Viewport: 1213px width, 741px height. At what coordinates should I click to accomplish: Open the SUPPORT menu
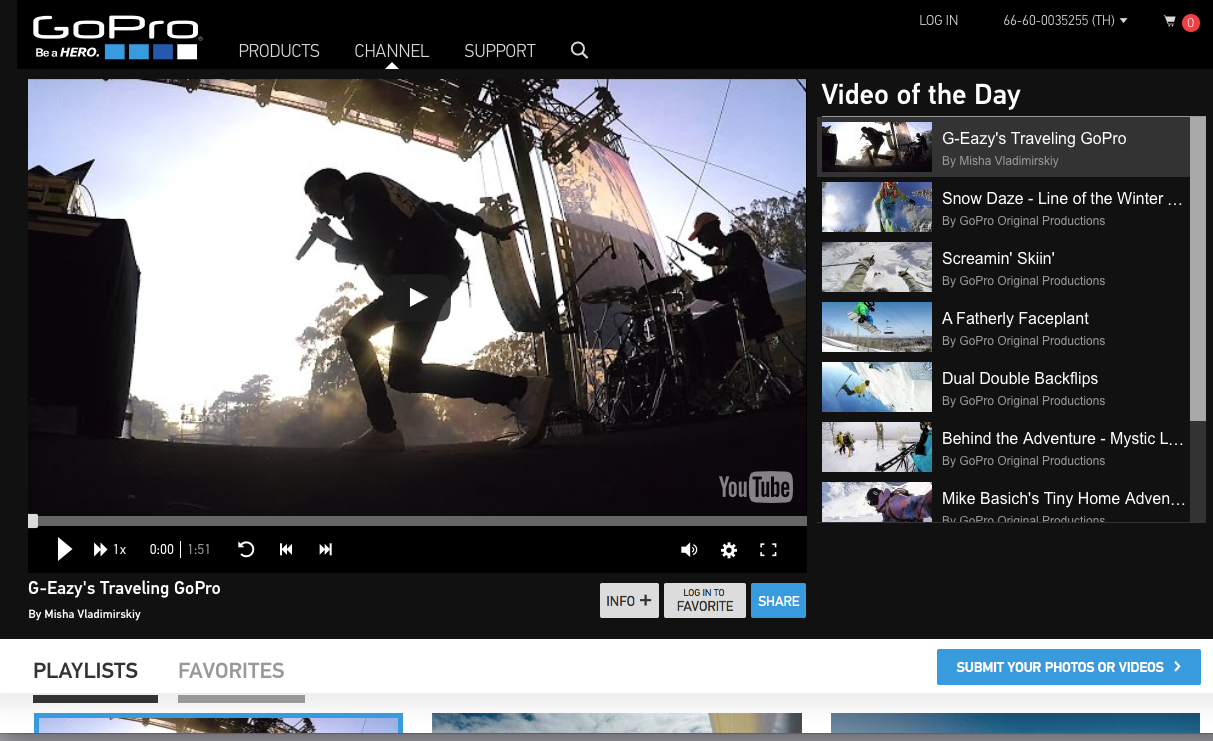coord(500,51)
